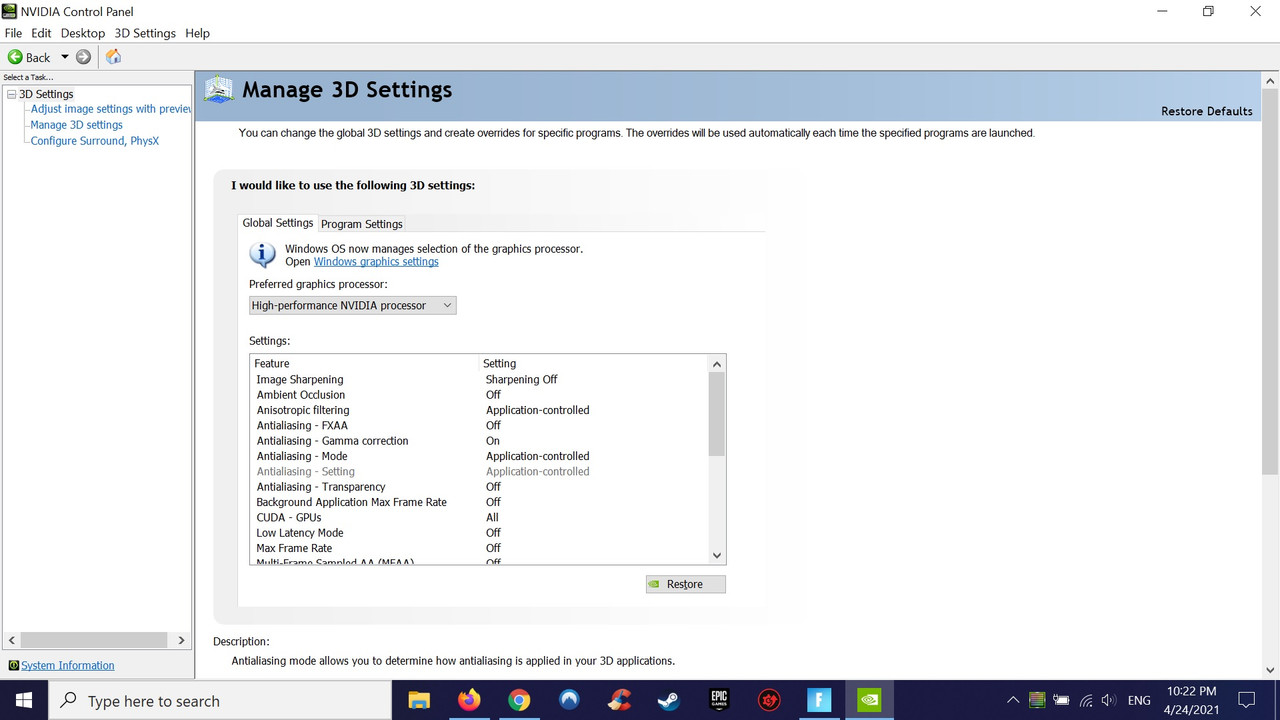Select Background Application Max Frame Rate row

(478, 502)
